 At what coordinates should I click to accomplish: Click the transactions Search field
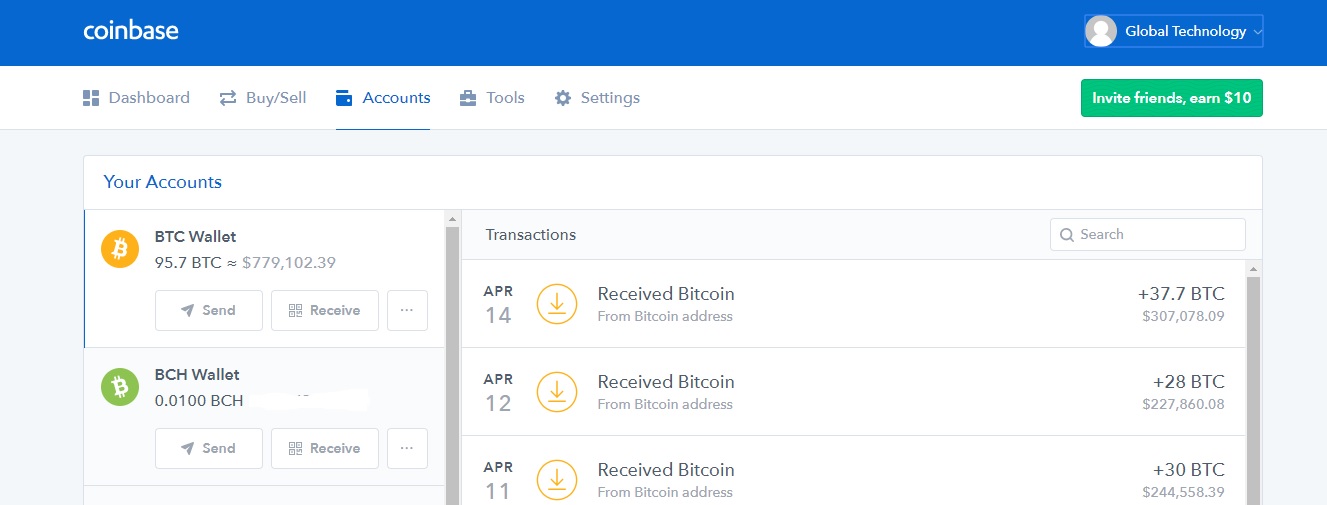(1148, 234)
